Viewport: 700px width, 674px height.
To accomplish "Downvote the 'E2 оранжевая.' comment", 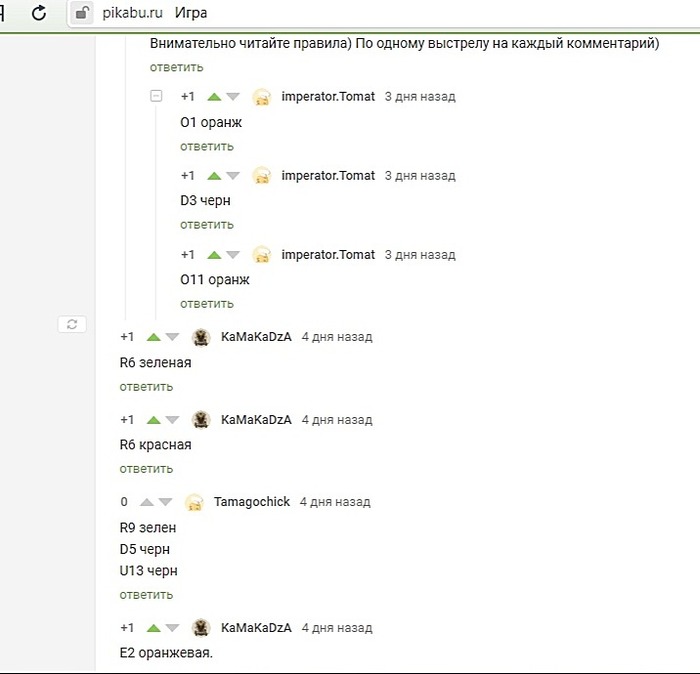I will tap(172, 628).
